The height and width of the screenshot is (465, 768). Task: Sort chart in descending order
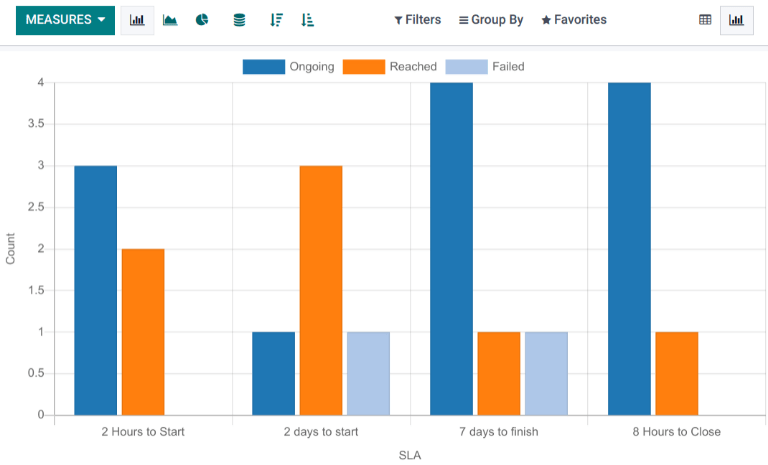[276, 20]
